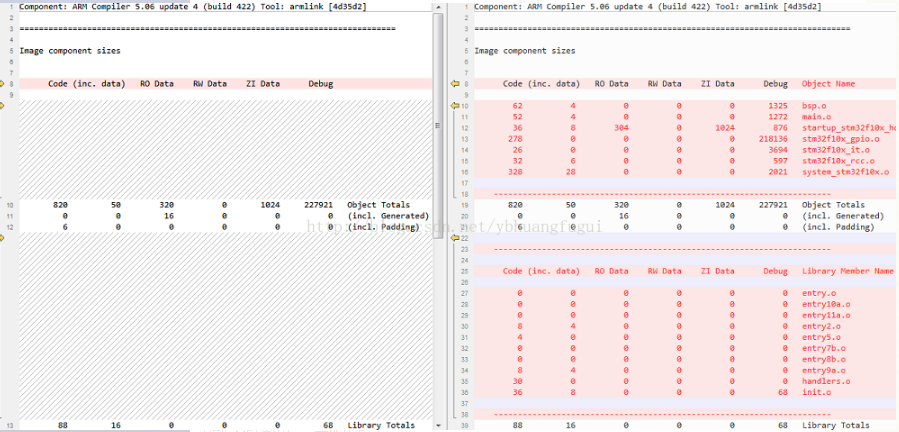The width and height of the screenshot is (899, 432).
Task: Click the 304 RO Data value
Action: click(621, 128)
